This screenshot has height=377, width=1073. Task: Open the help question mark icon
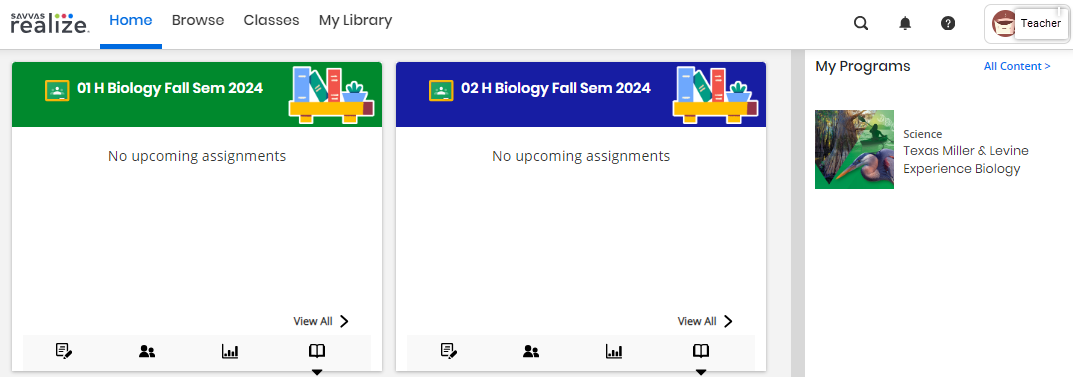(x=948, y=23)
